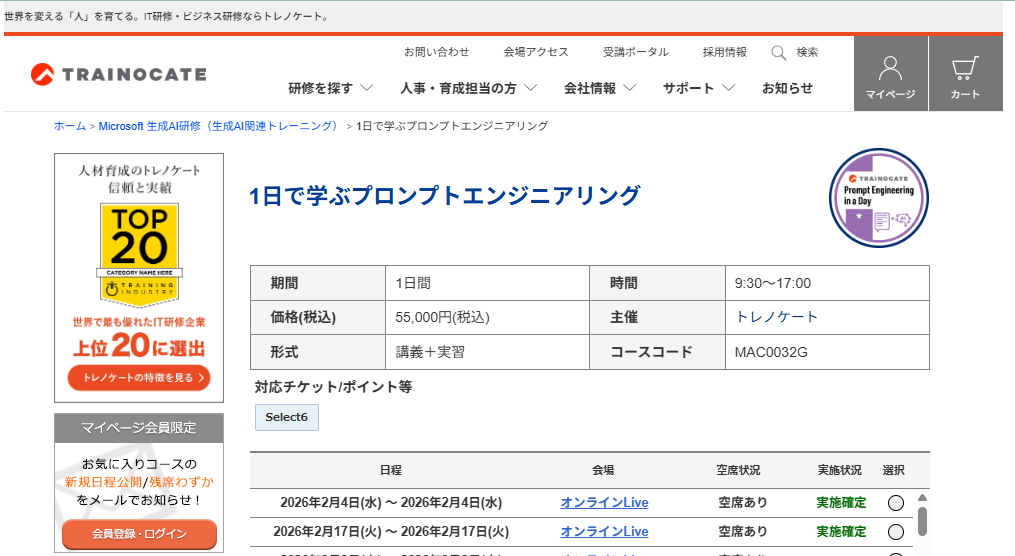Screen dimensions: 1015x556
Task: Click 会場 column header
Action: click(x=603, y=471)
